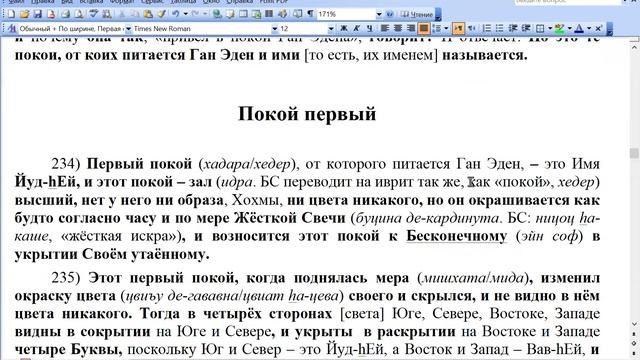Open the font name dropdown arrow
Viewport: 640px width, 360px height.
[275, 29]
